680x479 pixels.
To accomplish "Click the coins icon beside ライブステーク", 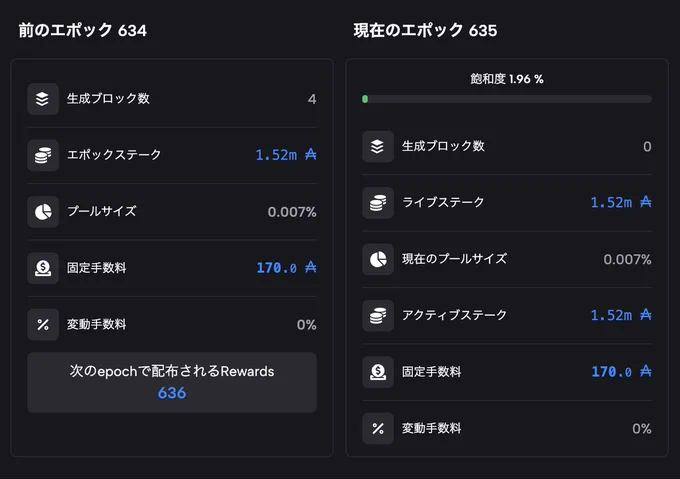I will click(x=378, y=202).
